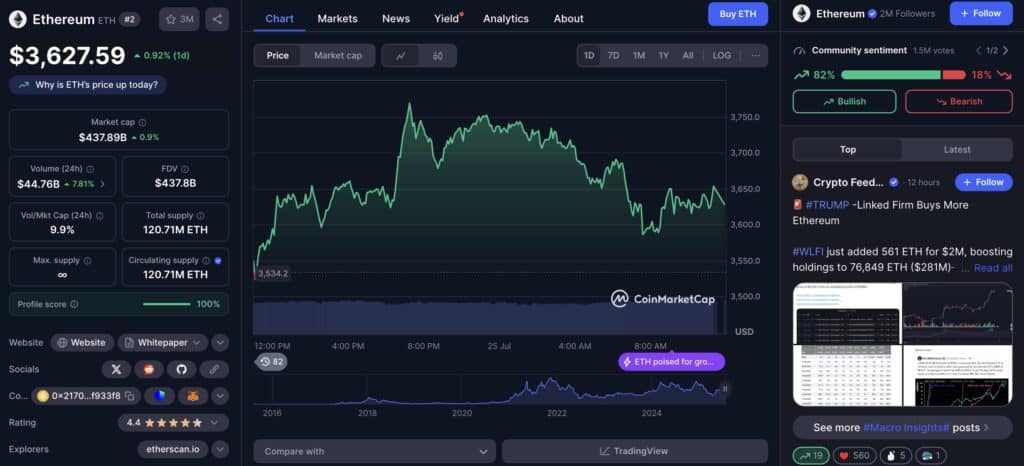
Task: Go to next sentiment page arrow
Action: pos(1005,50)
